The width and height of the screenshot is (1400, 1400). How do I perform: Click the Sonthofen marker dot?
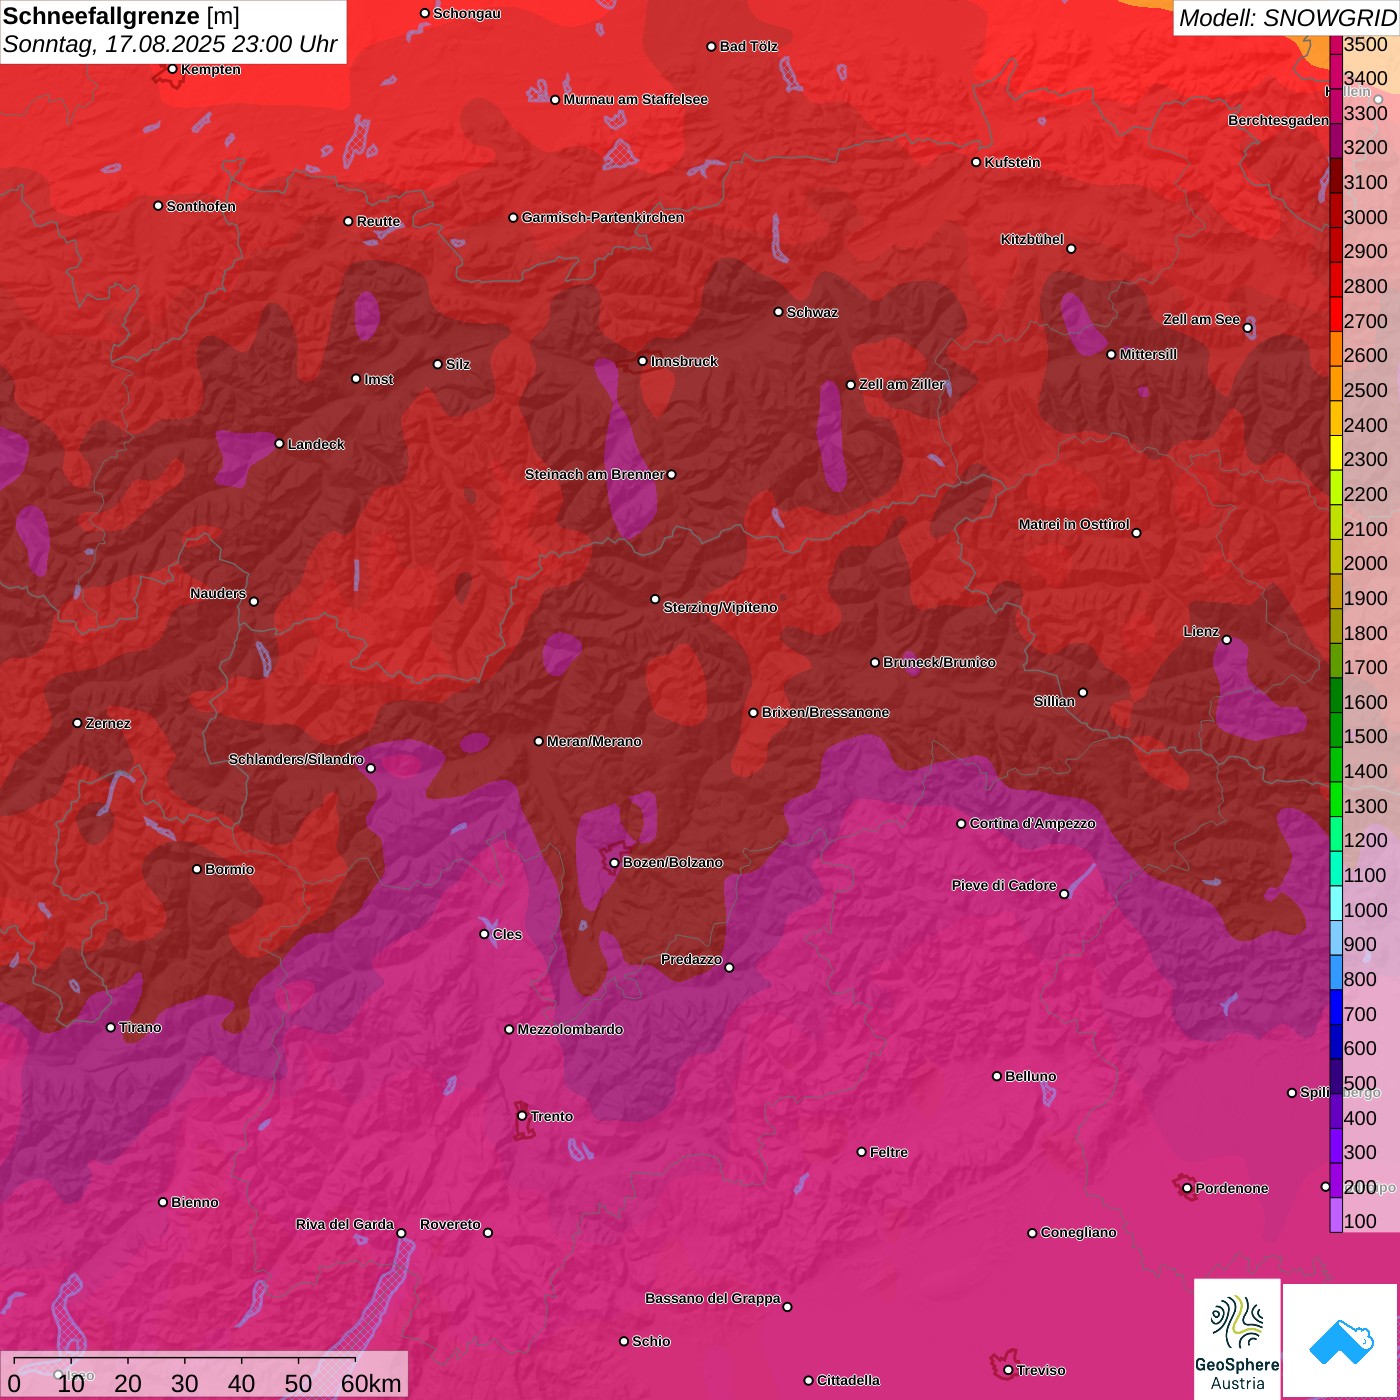point(158,206)
